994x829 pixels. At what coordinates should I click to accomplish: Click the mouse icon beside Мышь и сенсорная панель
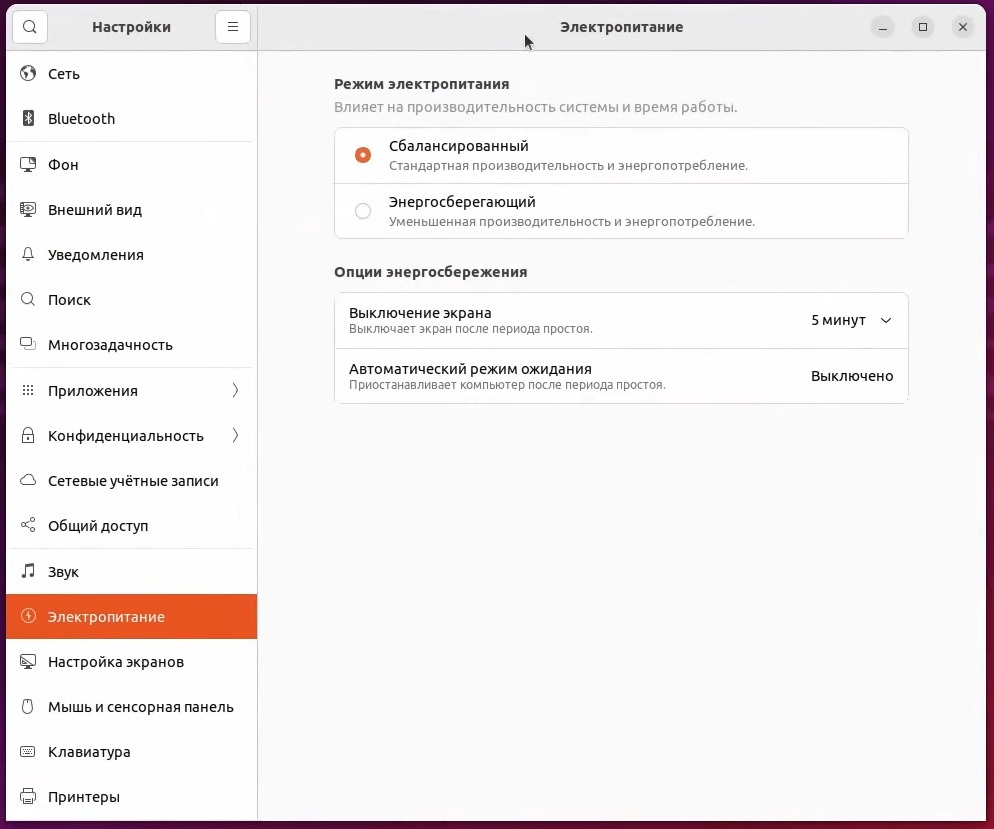click(x=27, y=706)
